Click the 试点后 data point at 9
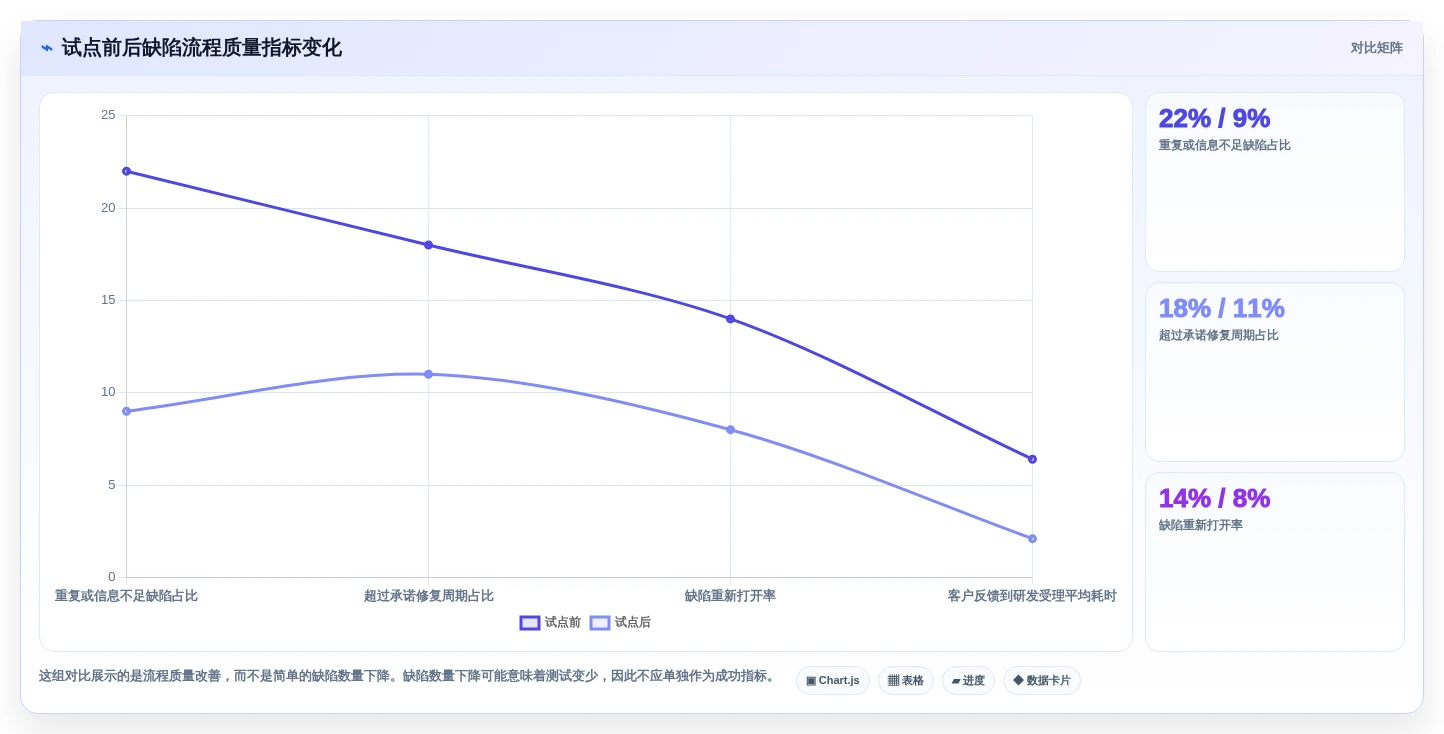 (x=126, y=411)
